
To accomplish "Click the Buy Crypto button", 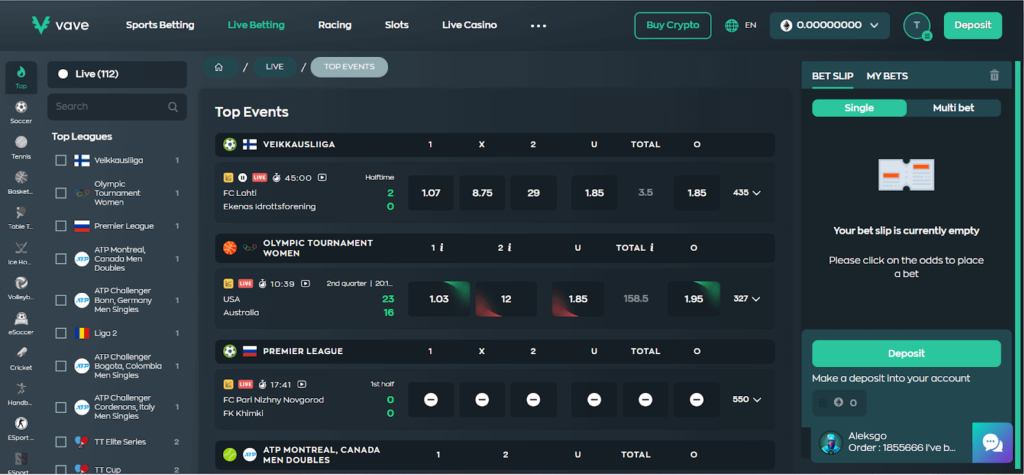I will point(673,25).
